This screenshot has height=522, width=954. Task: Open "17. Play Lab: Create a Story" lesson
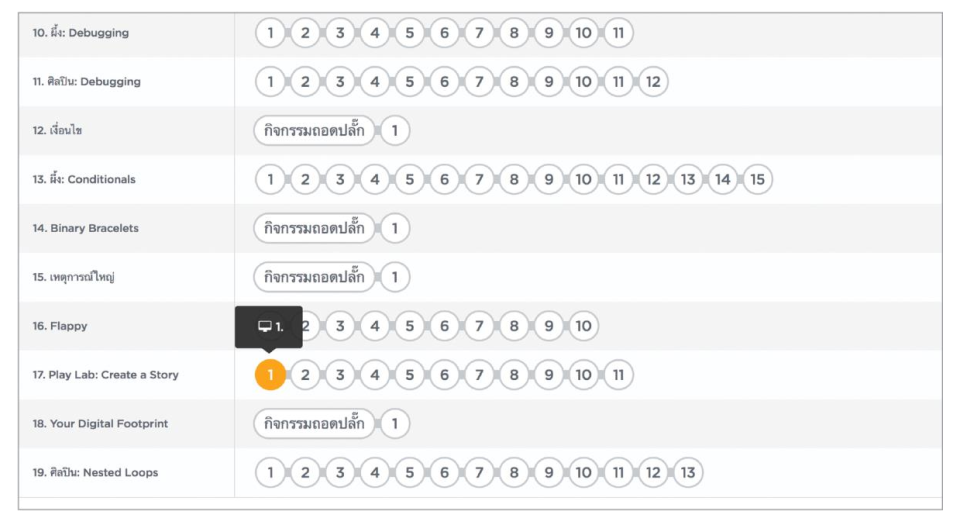click(105, 375)
